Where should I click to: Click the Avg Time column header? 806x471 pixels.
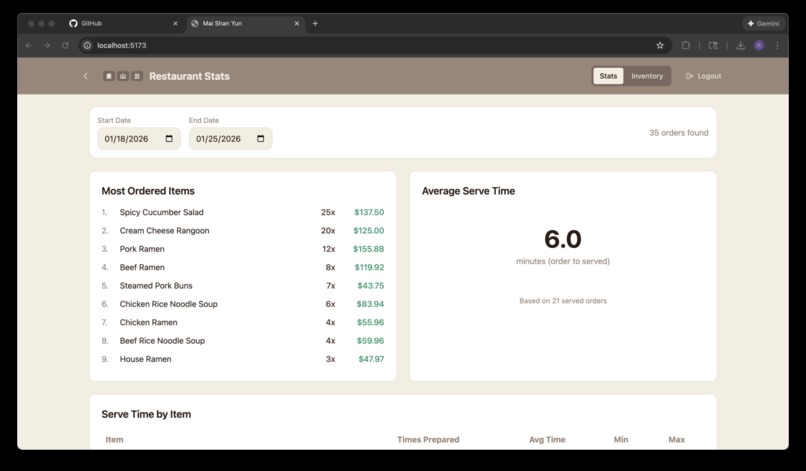547,440
